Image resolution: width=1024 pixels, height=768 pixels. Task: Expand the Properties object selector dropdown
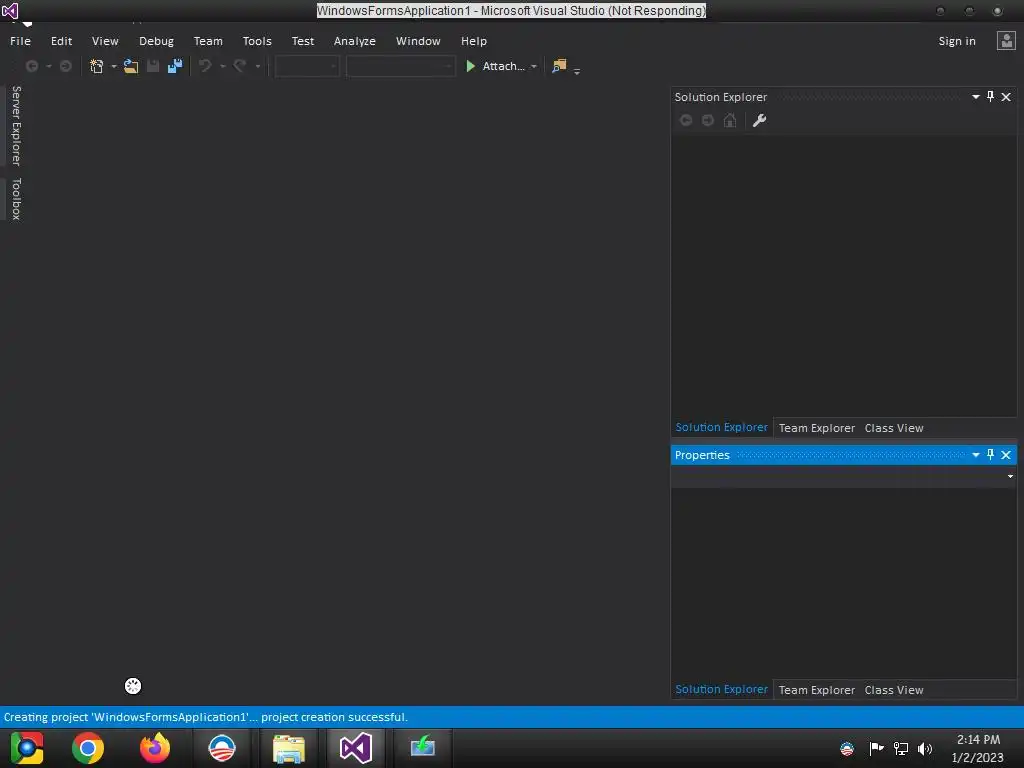click(x=1010, y=476)
